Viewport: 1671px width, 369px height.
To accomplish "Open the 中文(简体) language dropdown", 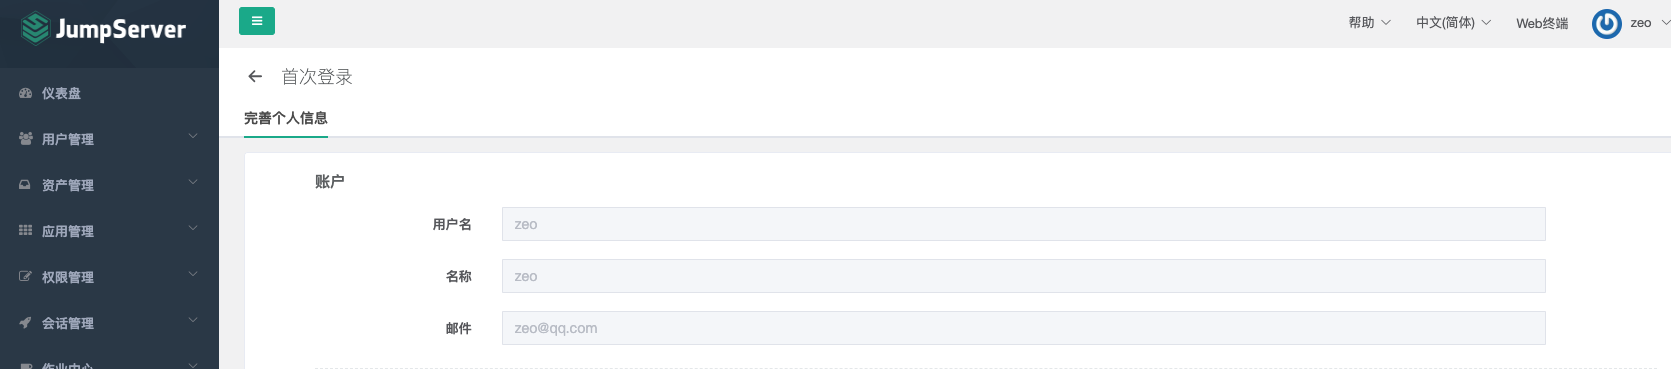I will click(1453, 23).
